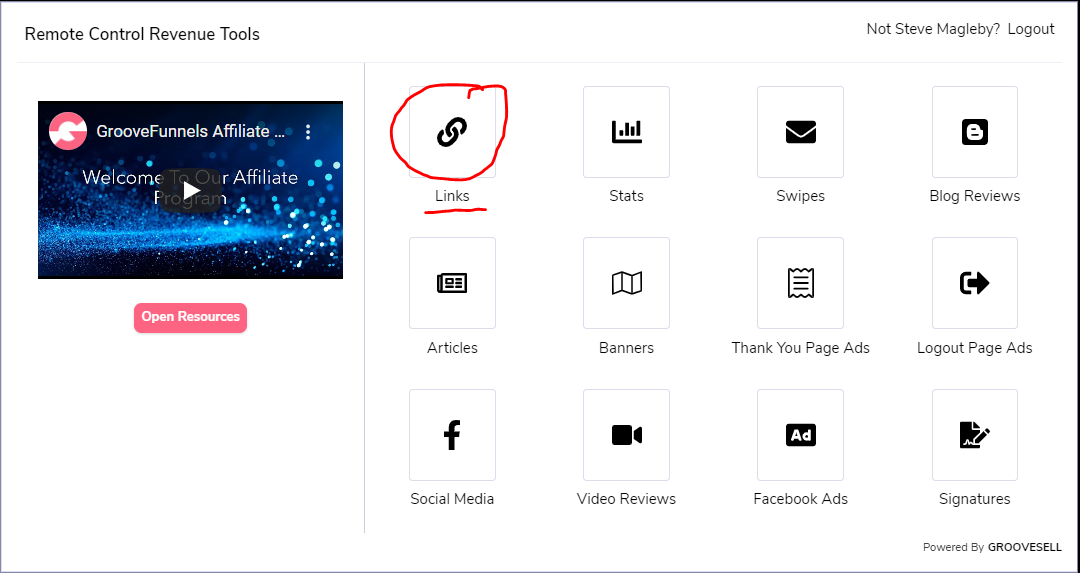Open the Logout Page Ads exit icon
The height and width of the screenshot is (573, 1080).
coord(975,283)
